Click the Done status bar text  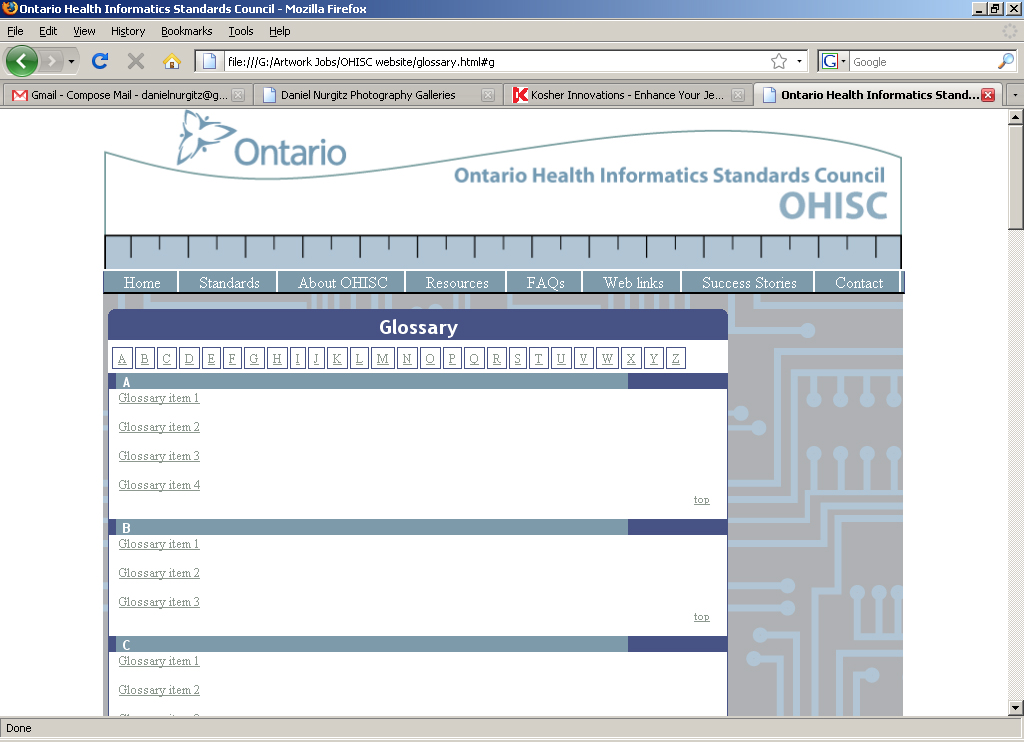[19, 728]
